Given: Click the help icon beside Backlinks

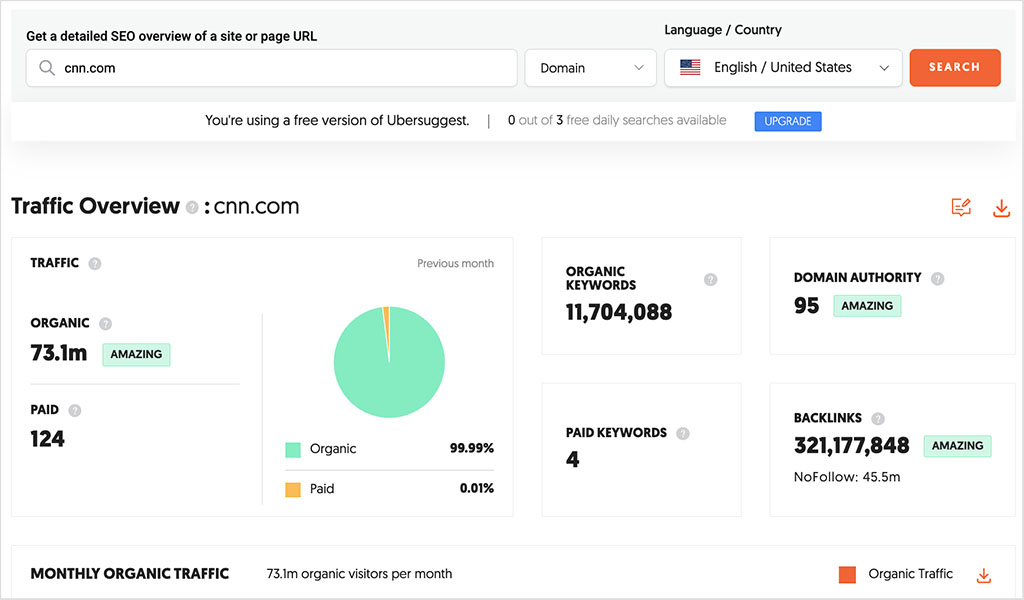Looking at the screenshot, I should pos(878,417).
